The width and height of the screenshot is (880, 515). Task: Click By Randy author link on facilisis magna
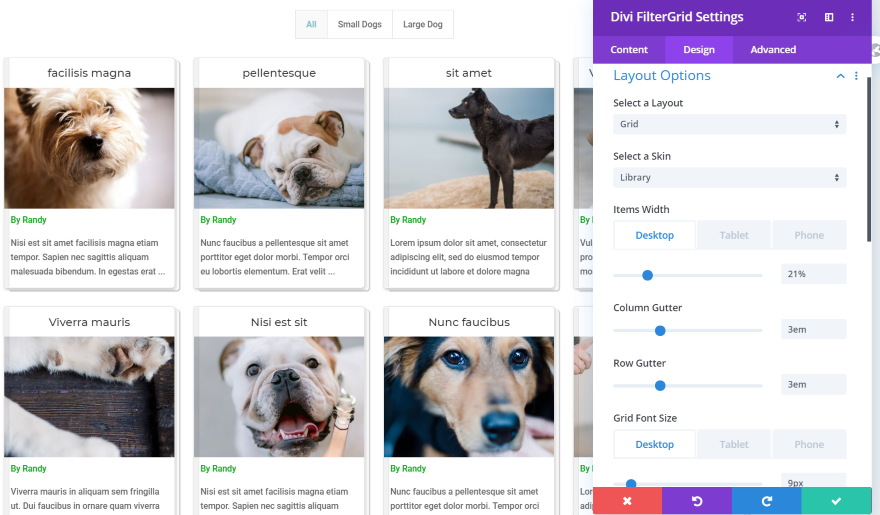(x=29, y=220)
